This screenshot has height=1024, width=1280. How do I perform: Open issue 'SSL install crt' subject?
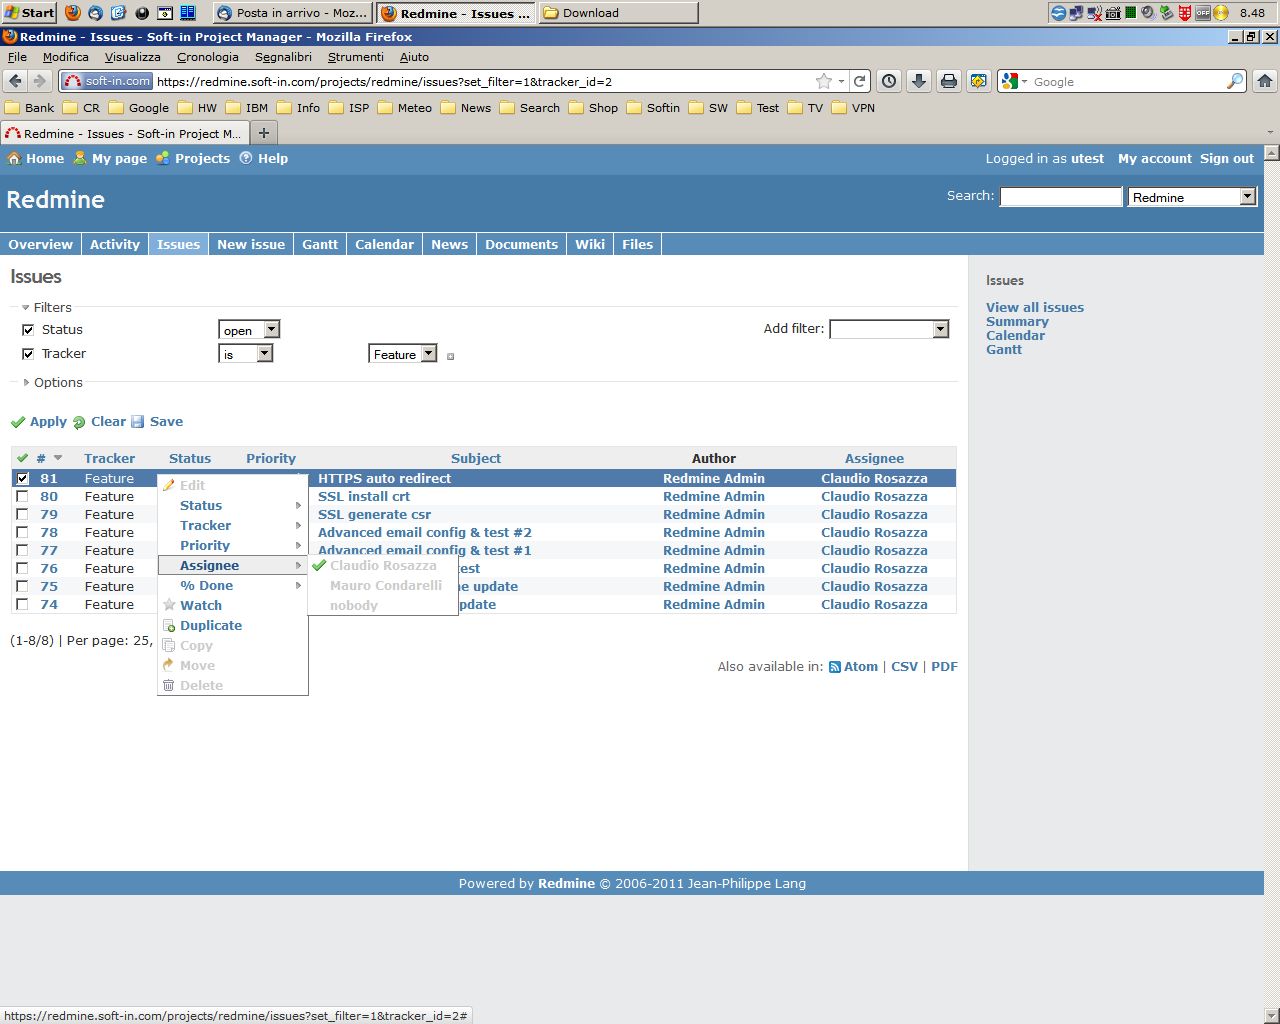tap(364, 496)
